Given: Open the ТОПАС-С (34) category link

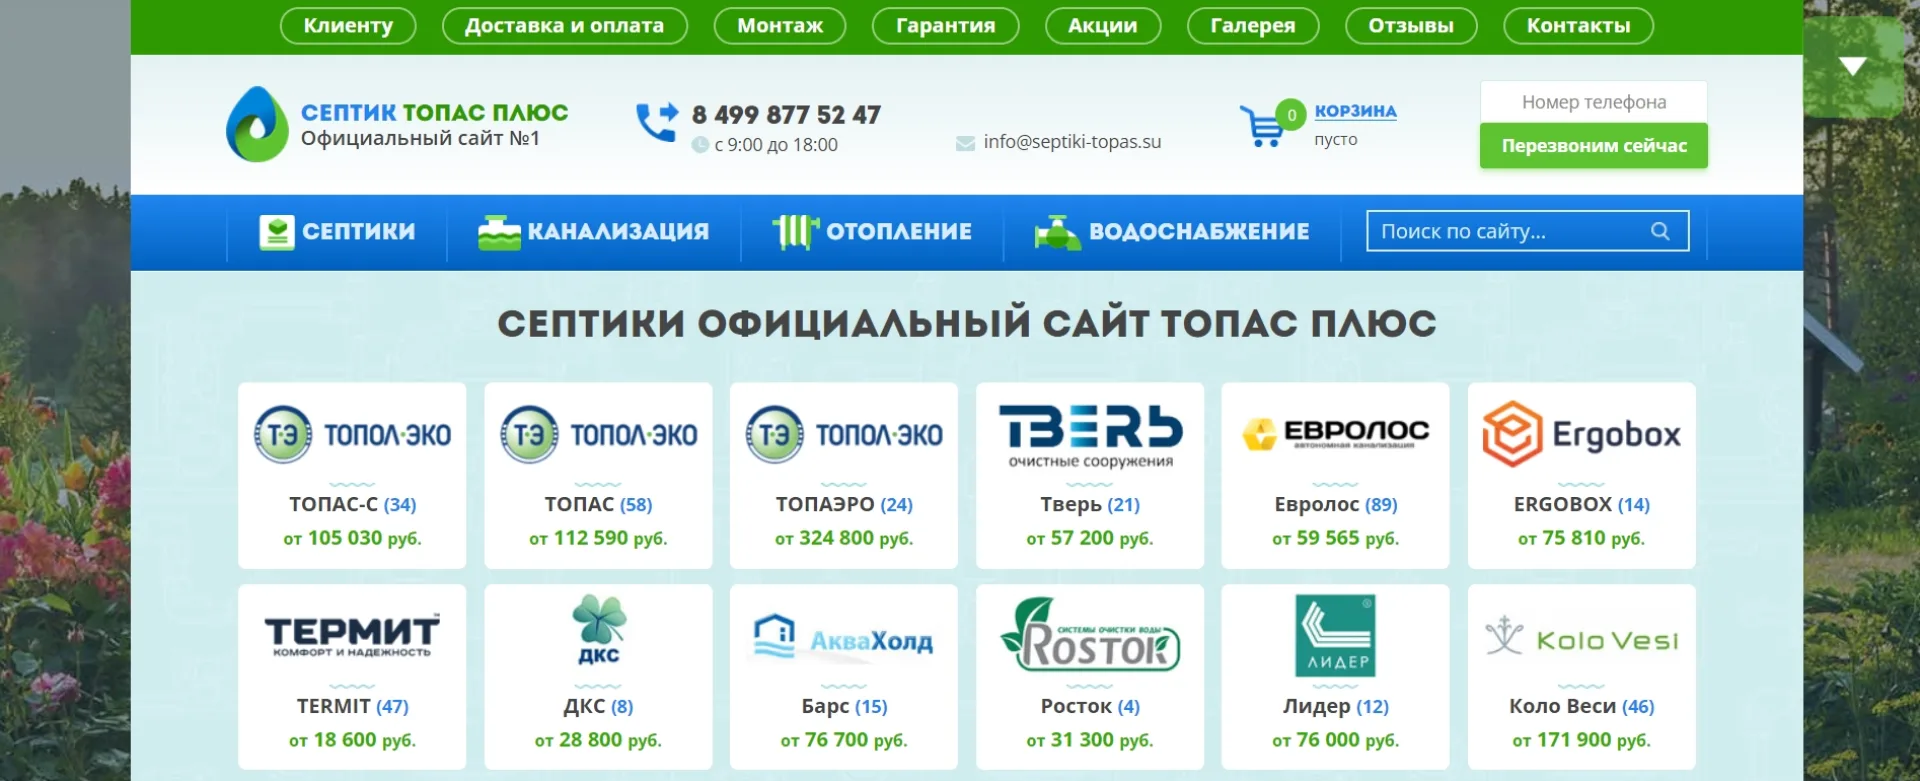Looking at the screenshot, I should pyautogui.click(x=352, y=505).
